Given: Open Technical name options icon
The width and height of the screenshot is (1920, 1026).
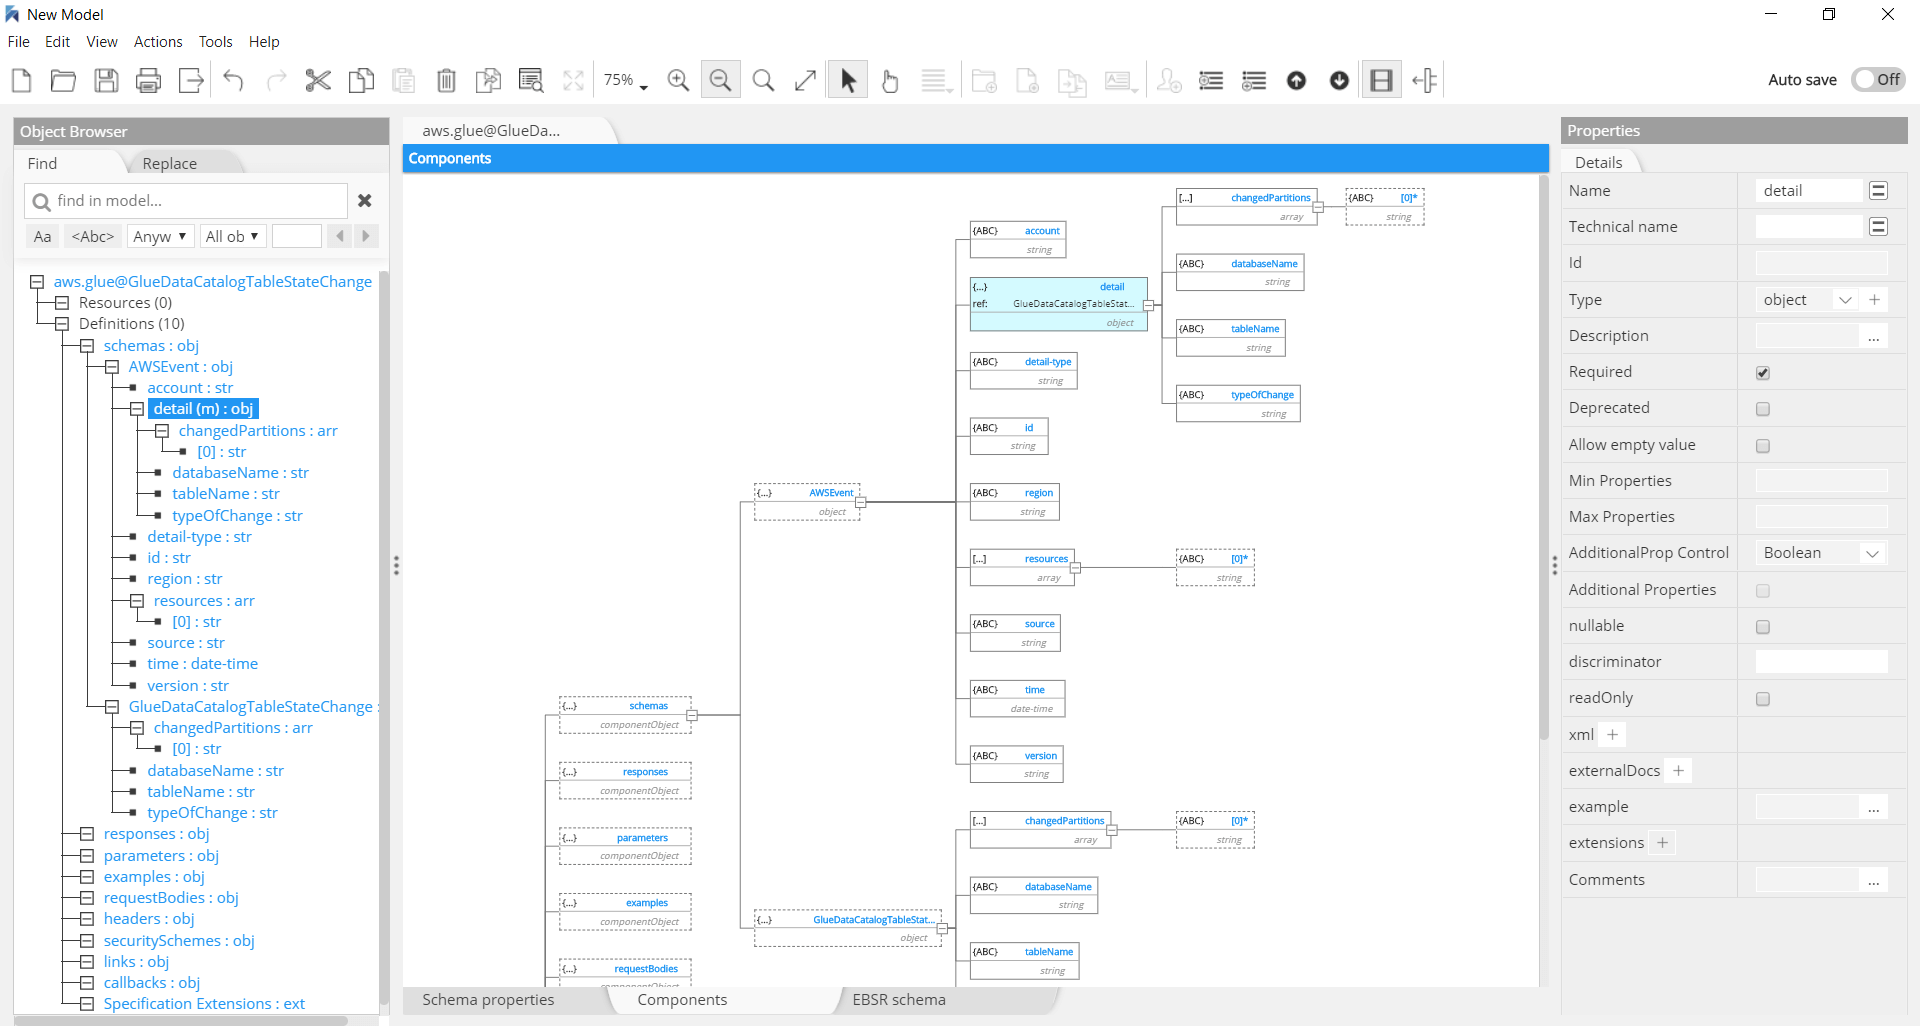Looking at the screenshot, I should pos(1878,227).
